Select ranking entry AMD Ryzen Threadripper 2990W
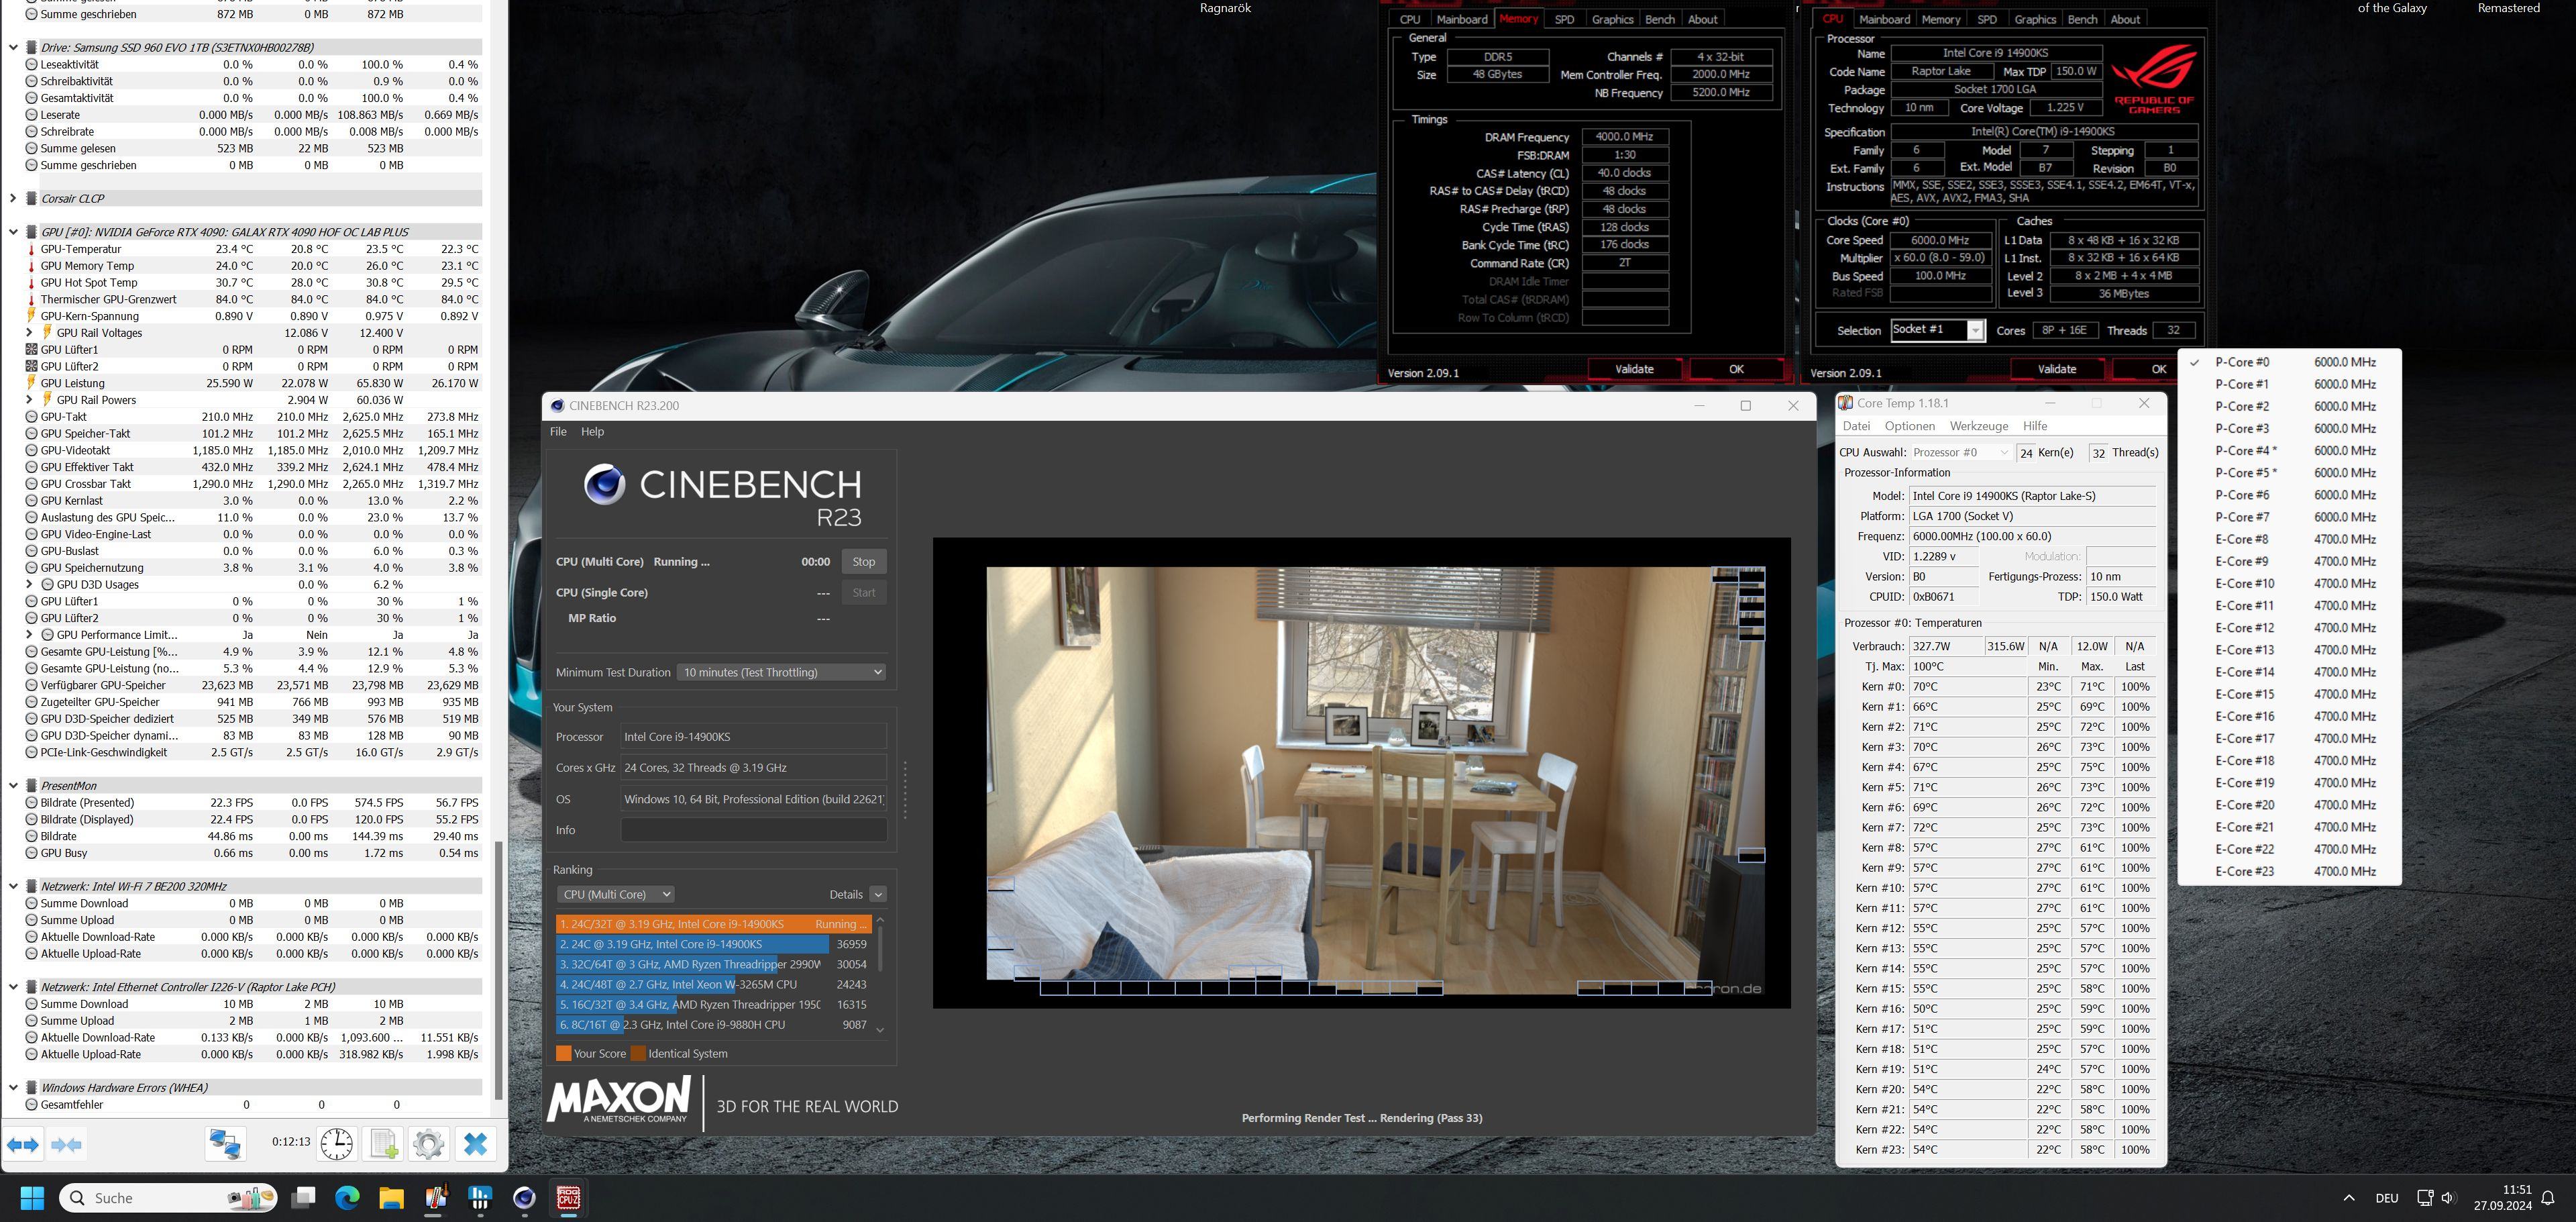The height and width of the screenshot is (1222, 2576). point(714,964)
